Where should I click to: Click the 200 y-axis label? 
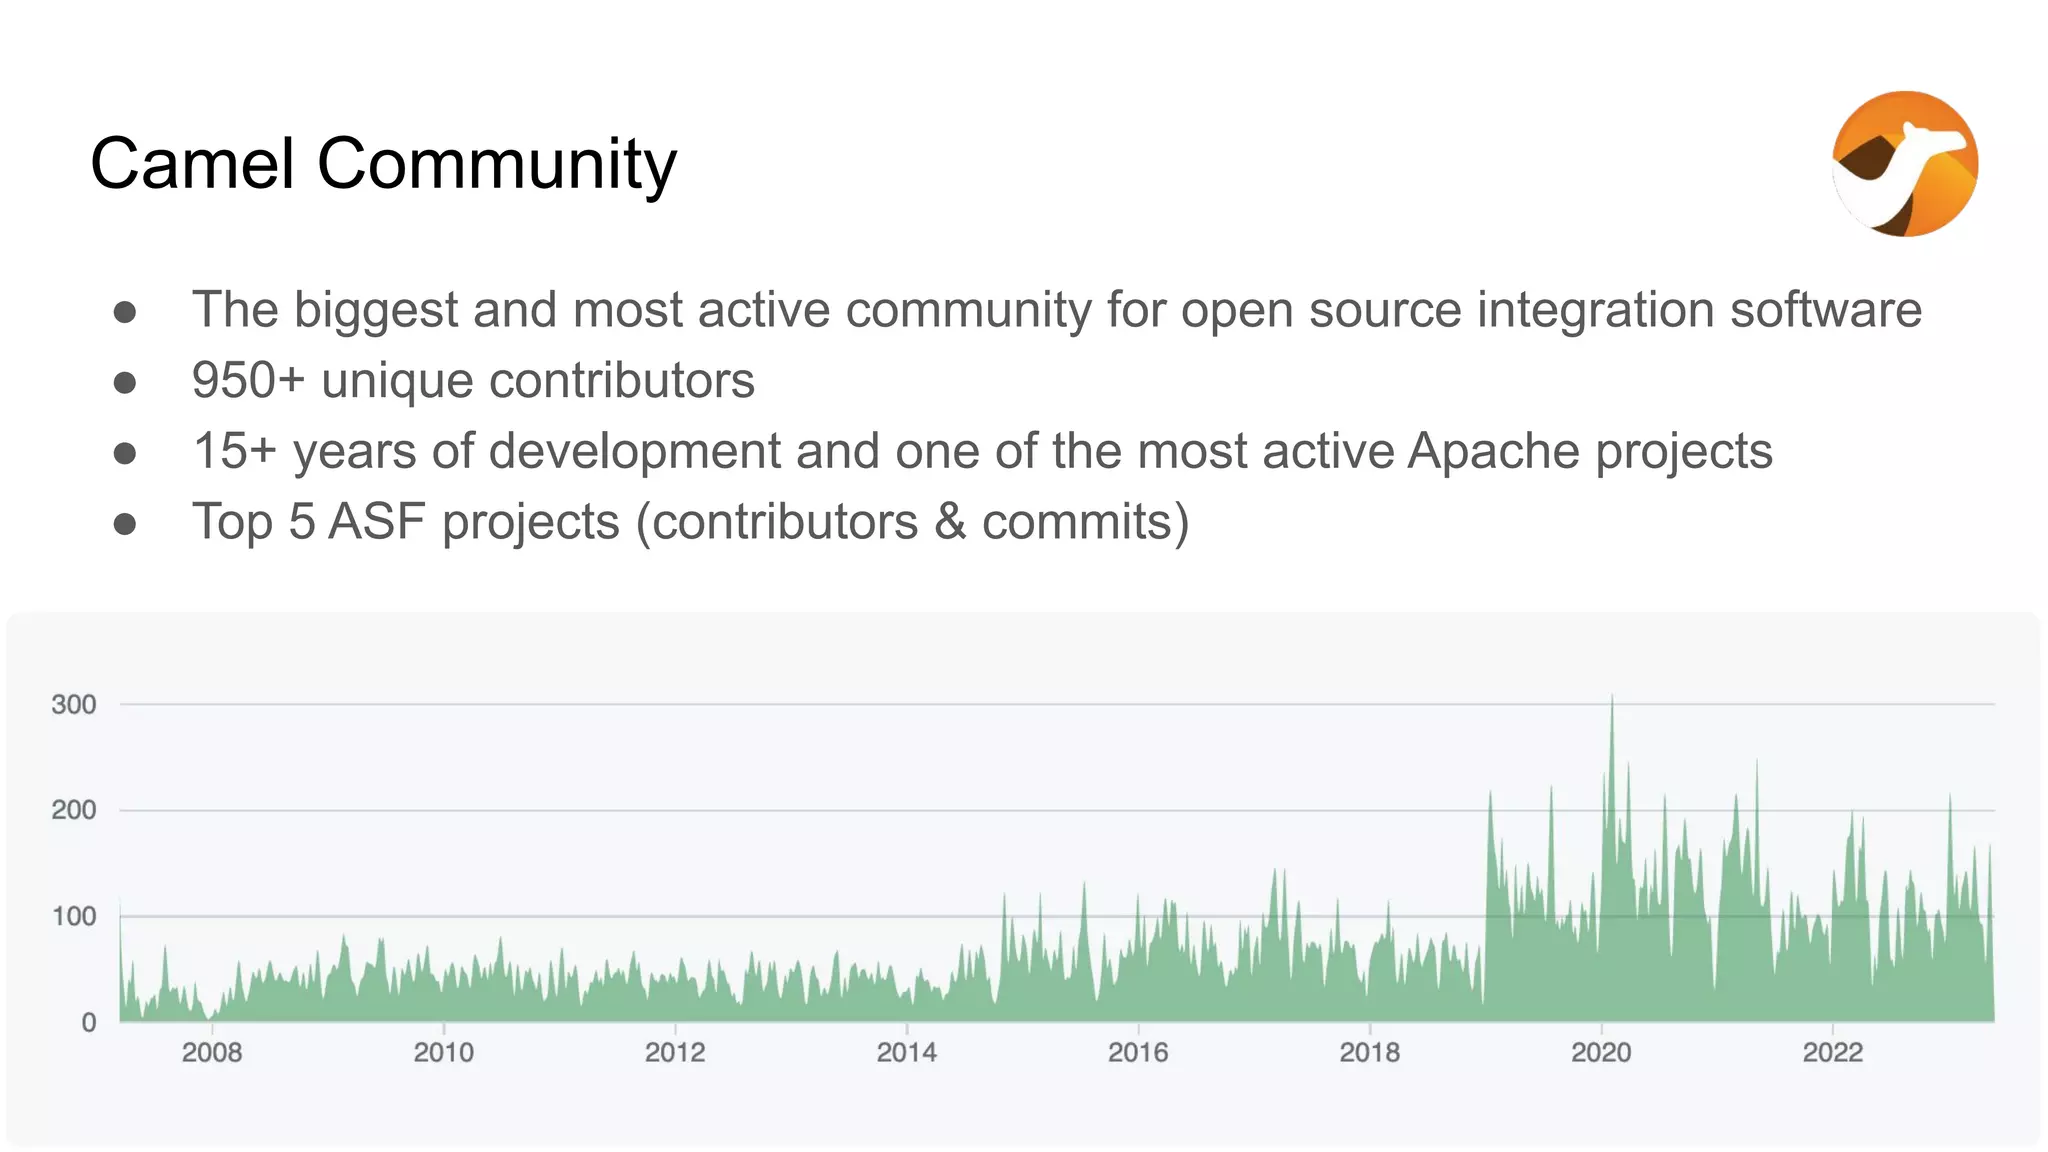tap(74, 810)
